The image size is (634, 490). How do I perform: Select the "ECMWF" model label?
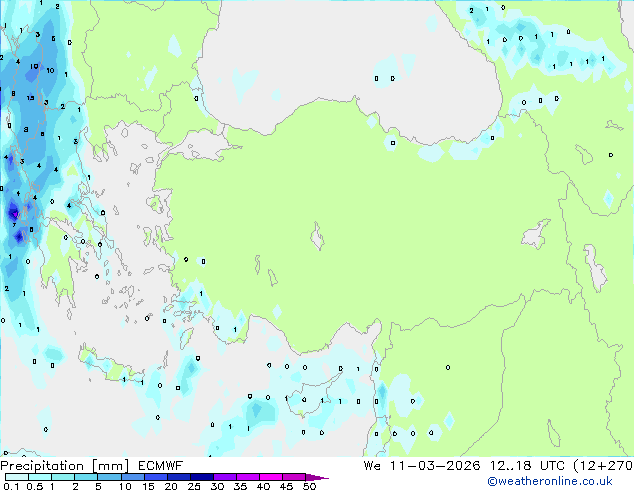coord(161,466)
